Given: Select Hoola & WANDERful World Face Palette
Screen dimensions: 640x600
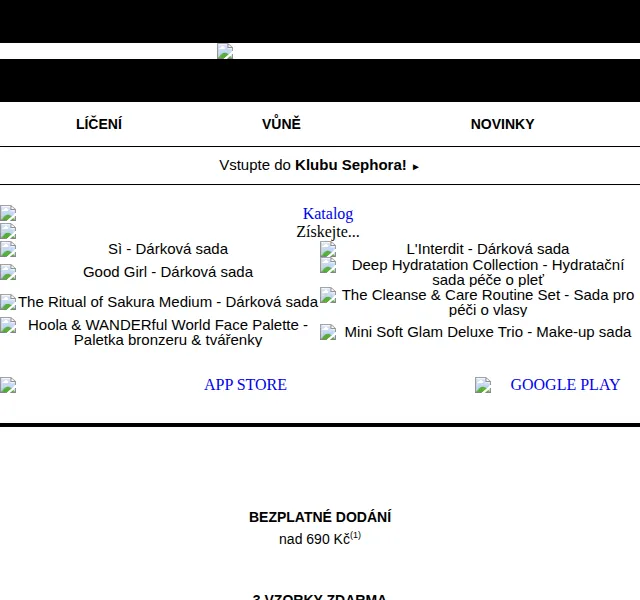Looking at the screenshot, I should pos(168,332).
